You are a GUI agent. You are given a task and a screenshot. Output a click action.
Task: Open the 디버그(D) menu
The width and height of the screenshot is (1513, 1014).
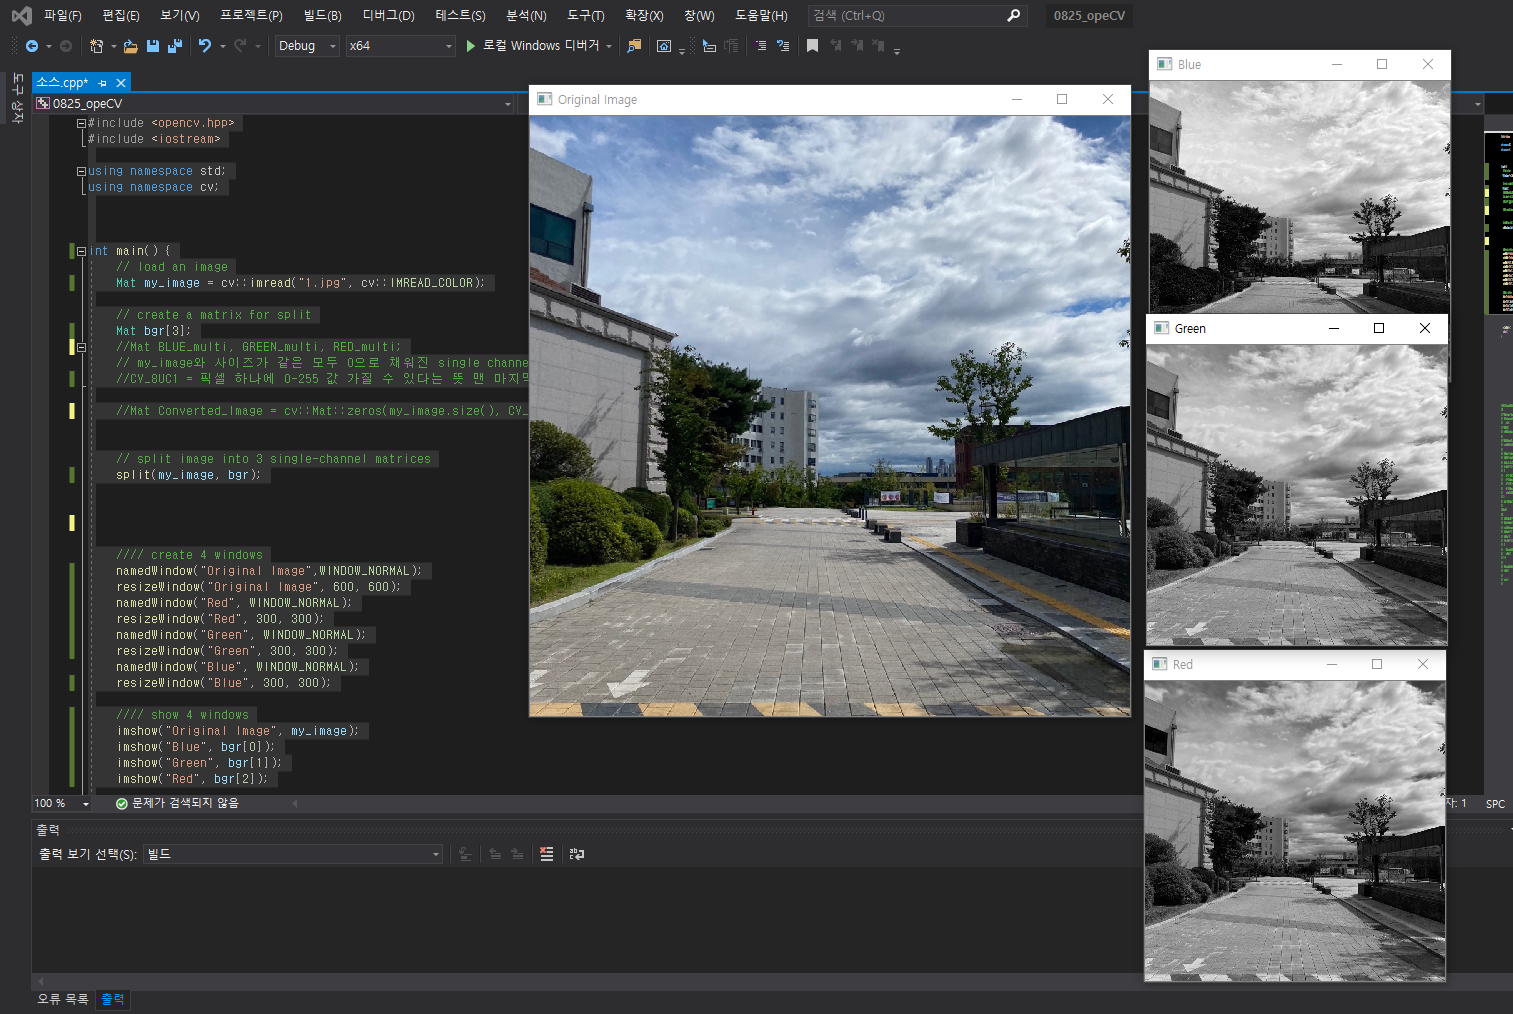(x=388, y=15)
